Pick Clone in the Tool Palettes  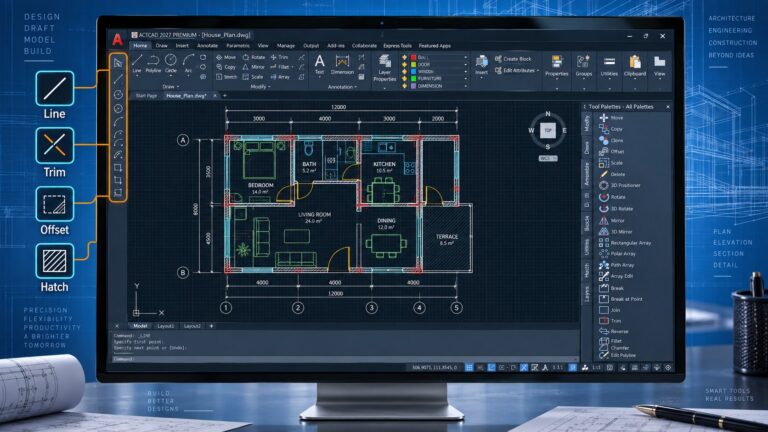(x=611, y=140)
